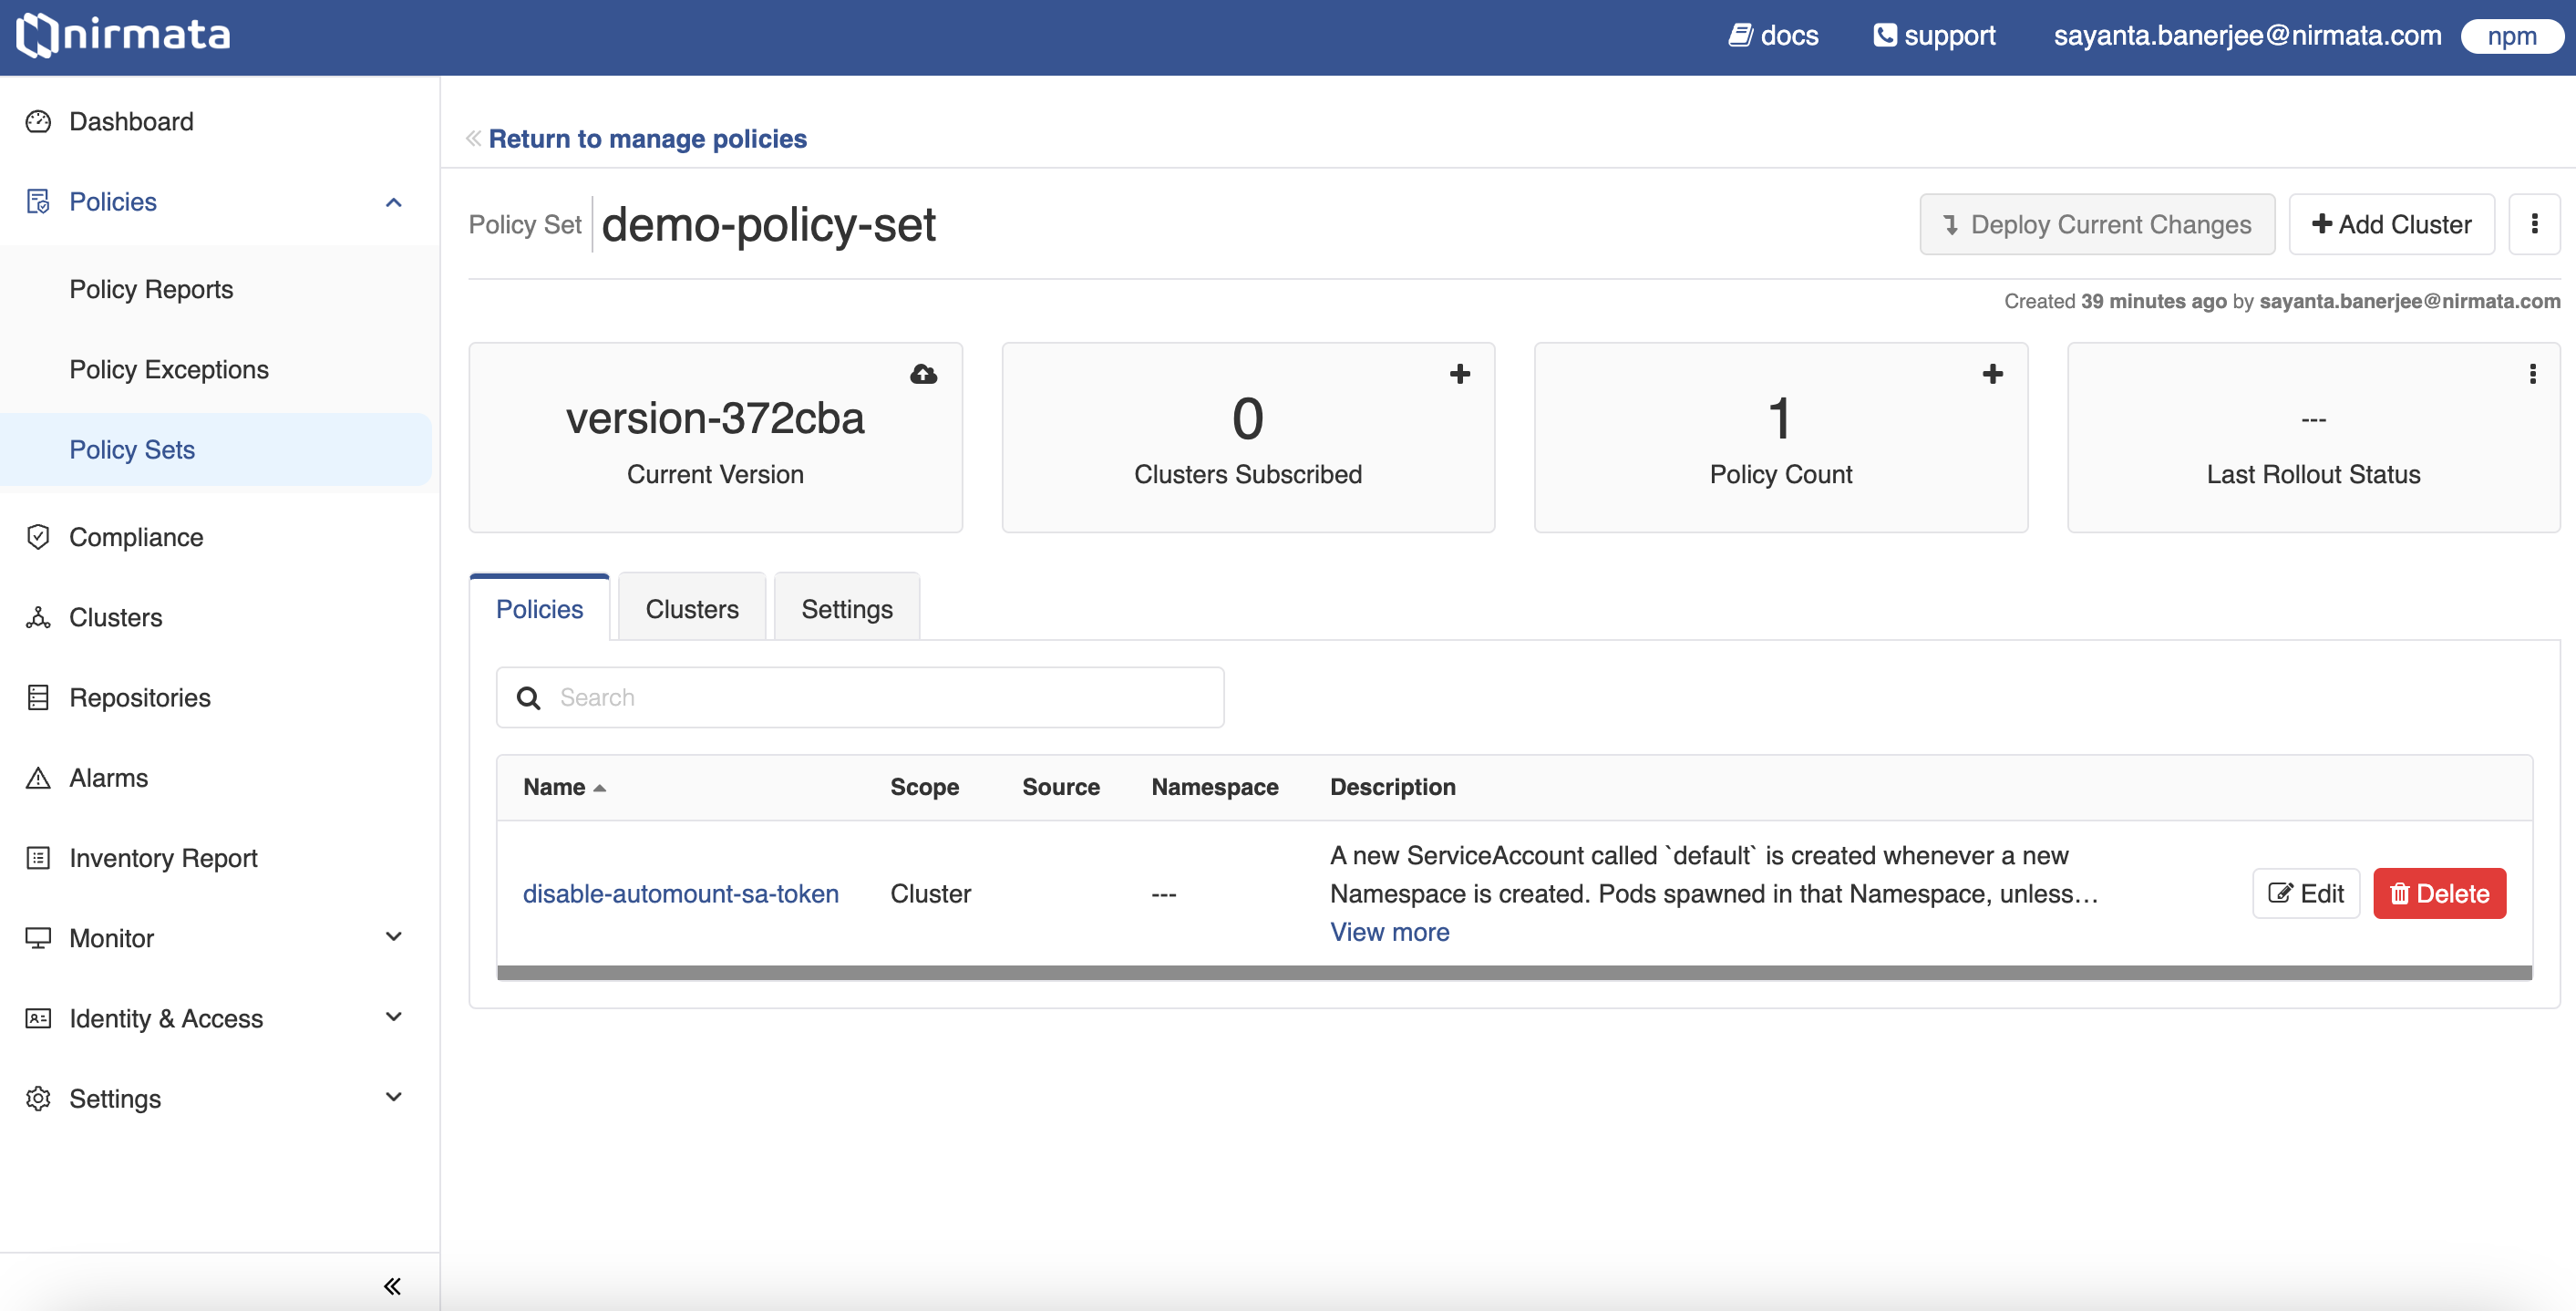The image size is (2576, 1311).
Task: Click the horizontal table scrollbar
Action: click(1514, 973)
